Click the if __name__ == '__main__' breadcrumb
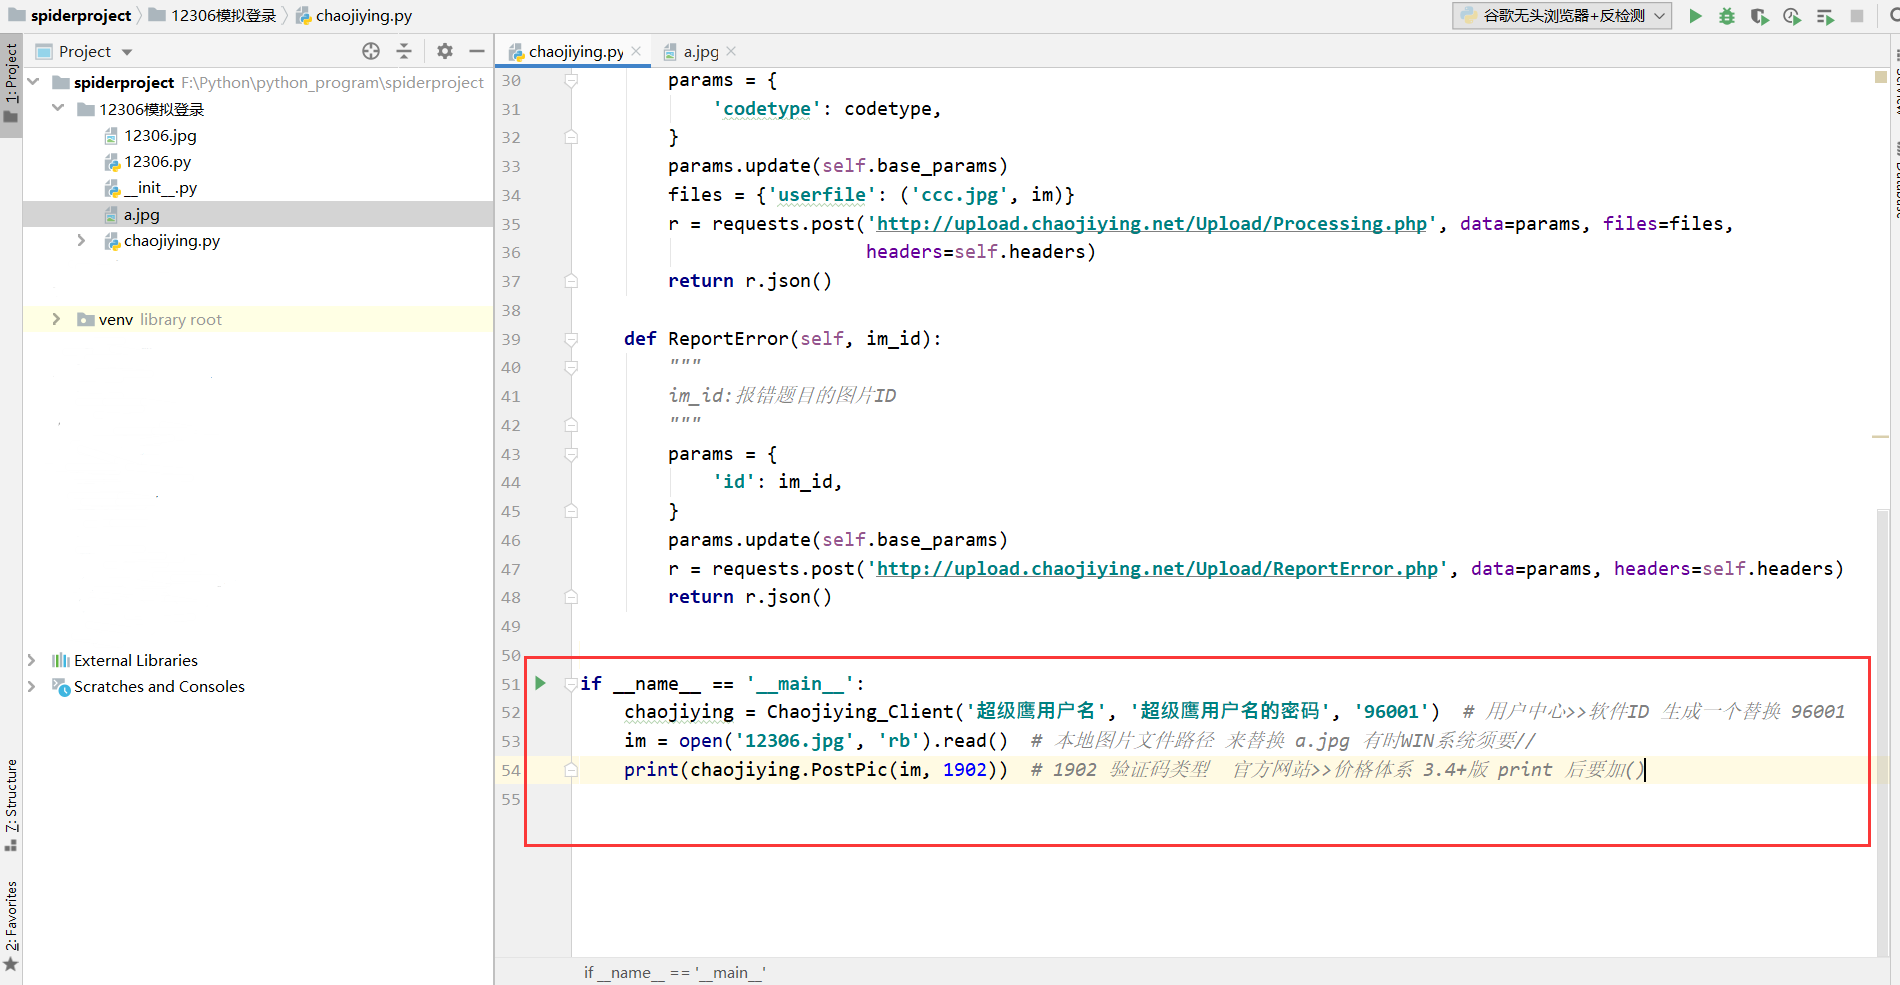Image resolution: width=1900 pixels, height=985 pixels. 675,972
